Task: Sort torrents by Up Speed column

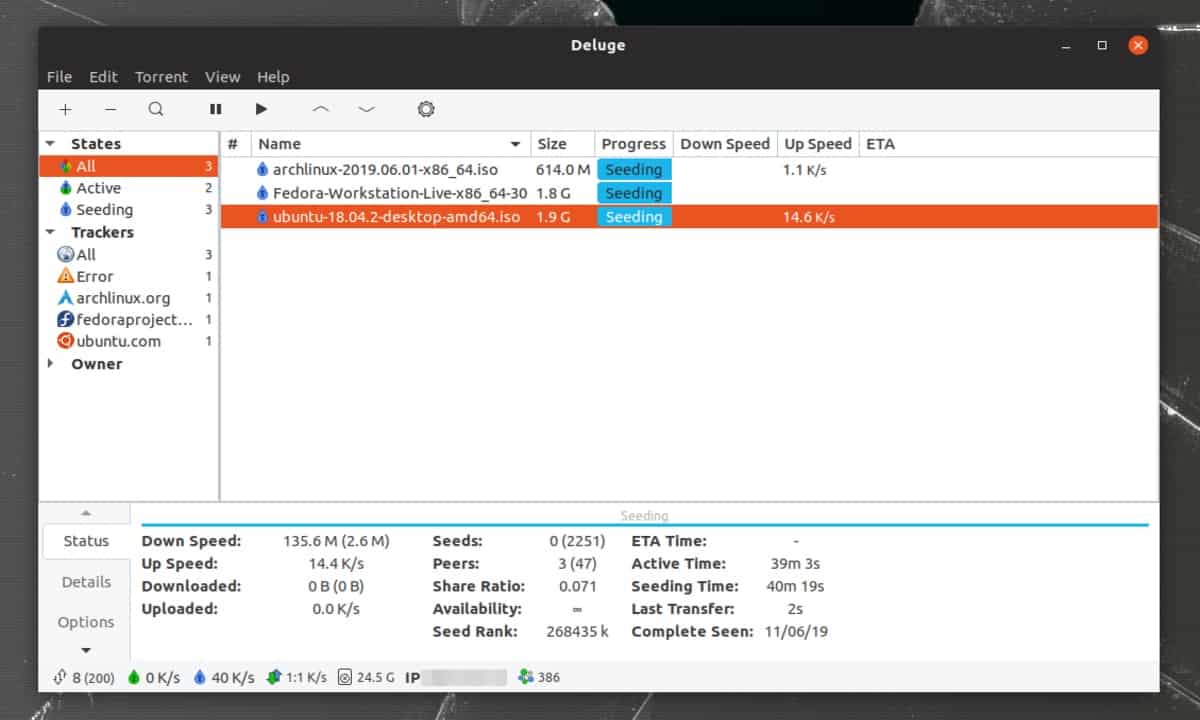Action: [817, 144]
